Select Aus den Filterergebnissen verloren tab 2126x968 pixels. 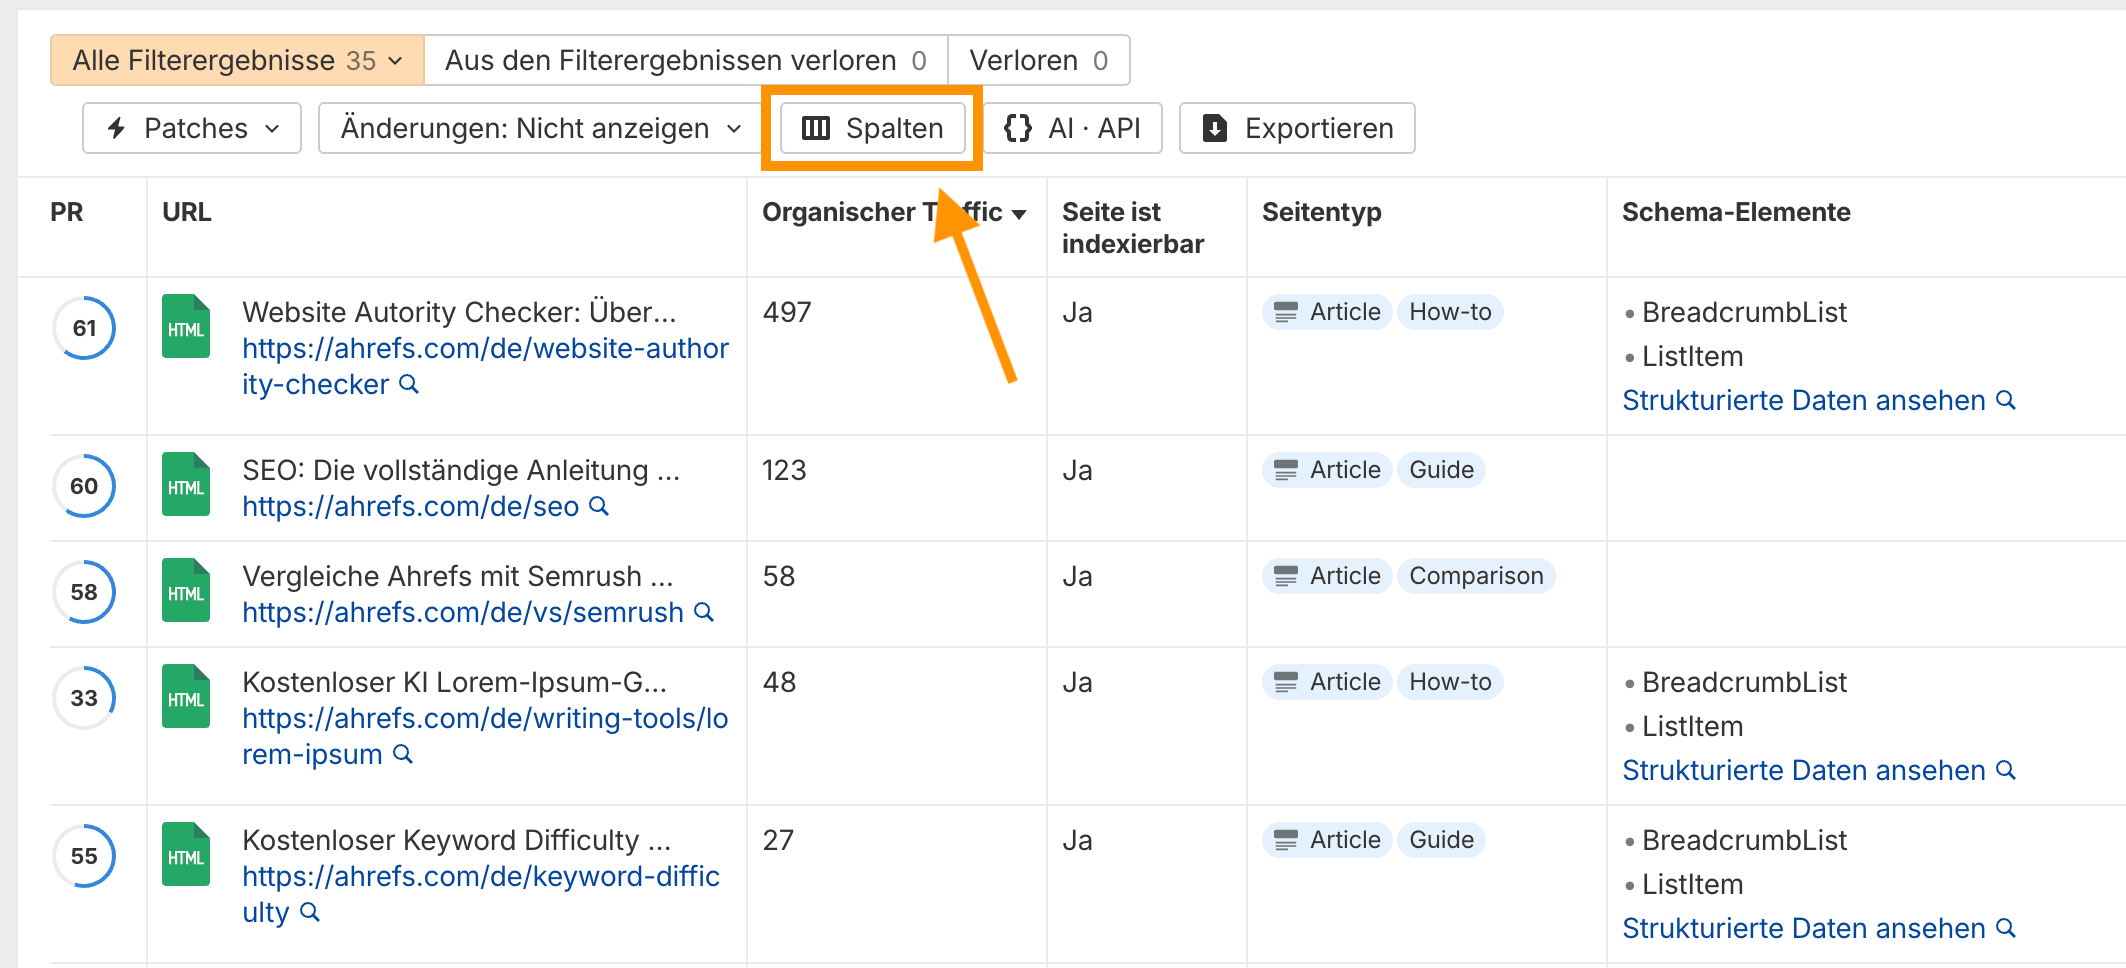tap(686, 60)
